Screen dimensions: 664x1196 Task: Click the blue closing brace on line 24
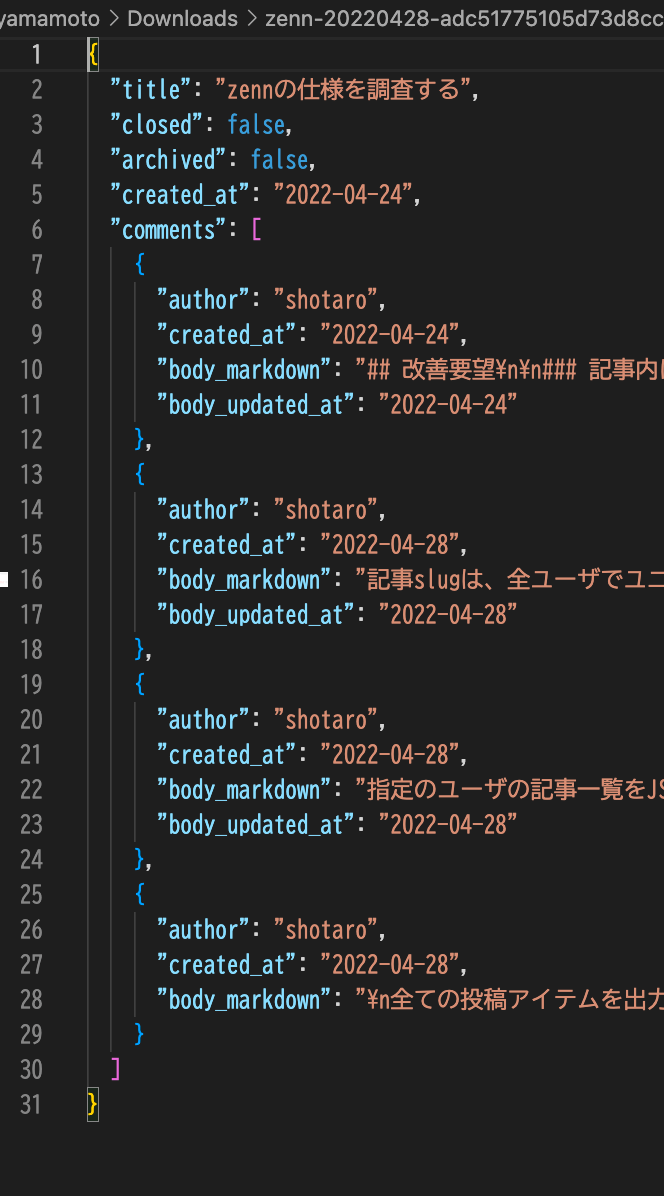[140, 860]
